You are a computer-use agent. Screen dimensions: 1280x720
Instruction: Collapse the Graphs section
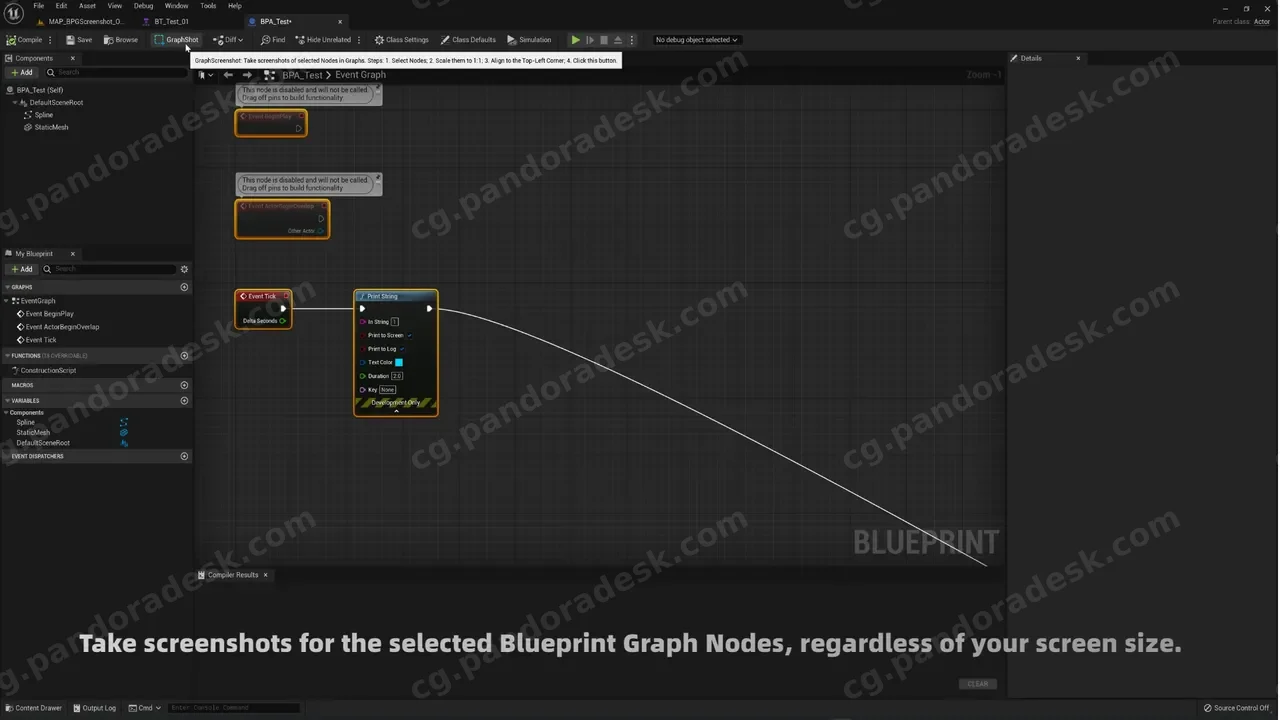point(8,287)
